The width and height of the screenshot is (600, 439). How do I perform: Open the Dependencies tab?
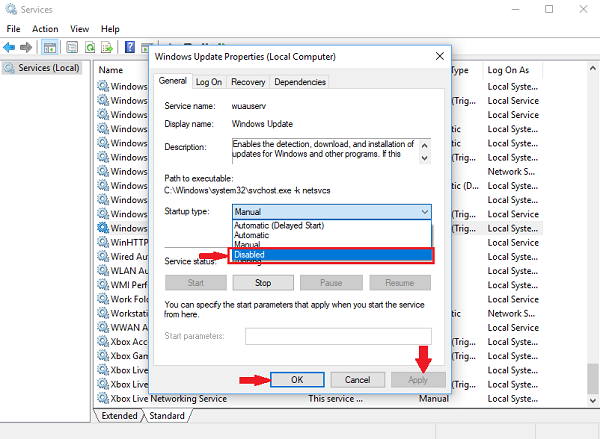(x=299, y=82)
